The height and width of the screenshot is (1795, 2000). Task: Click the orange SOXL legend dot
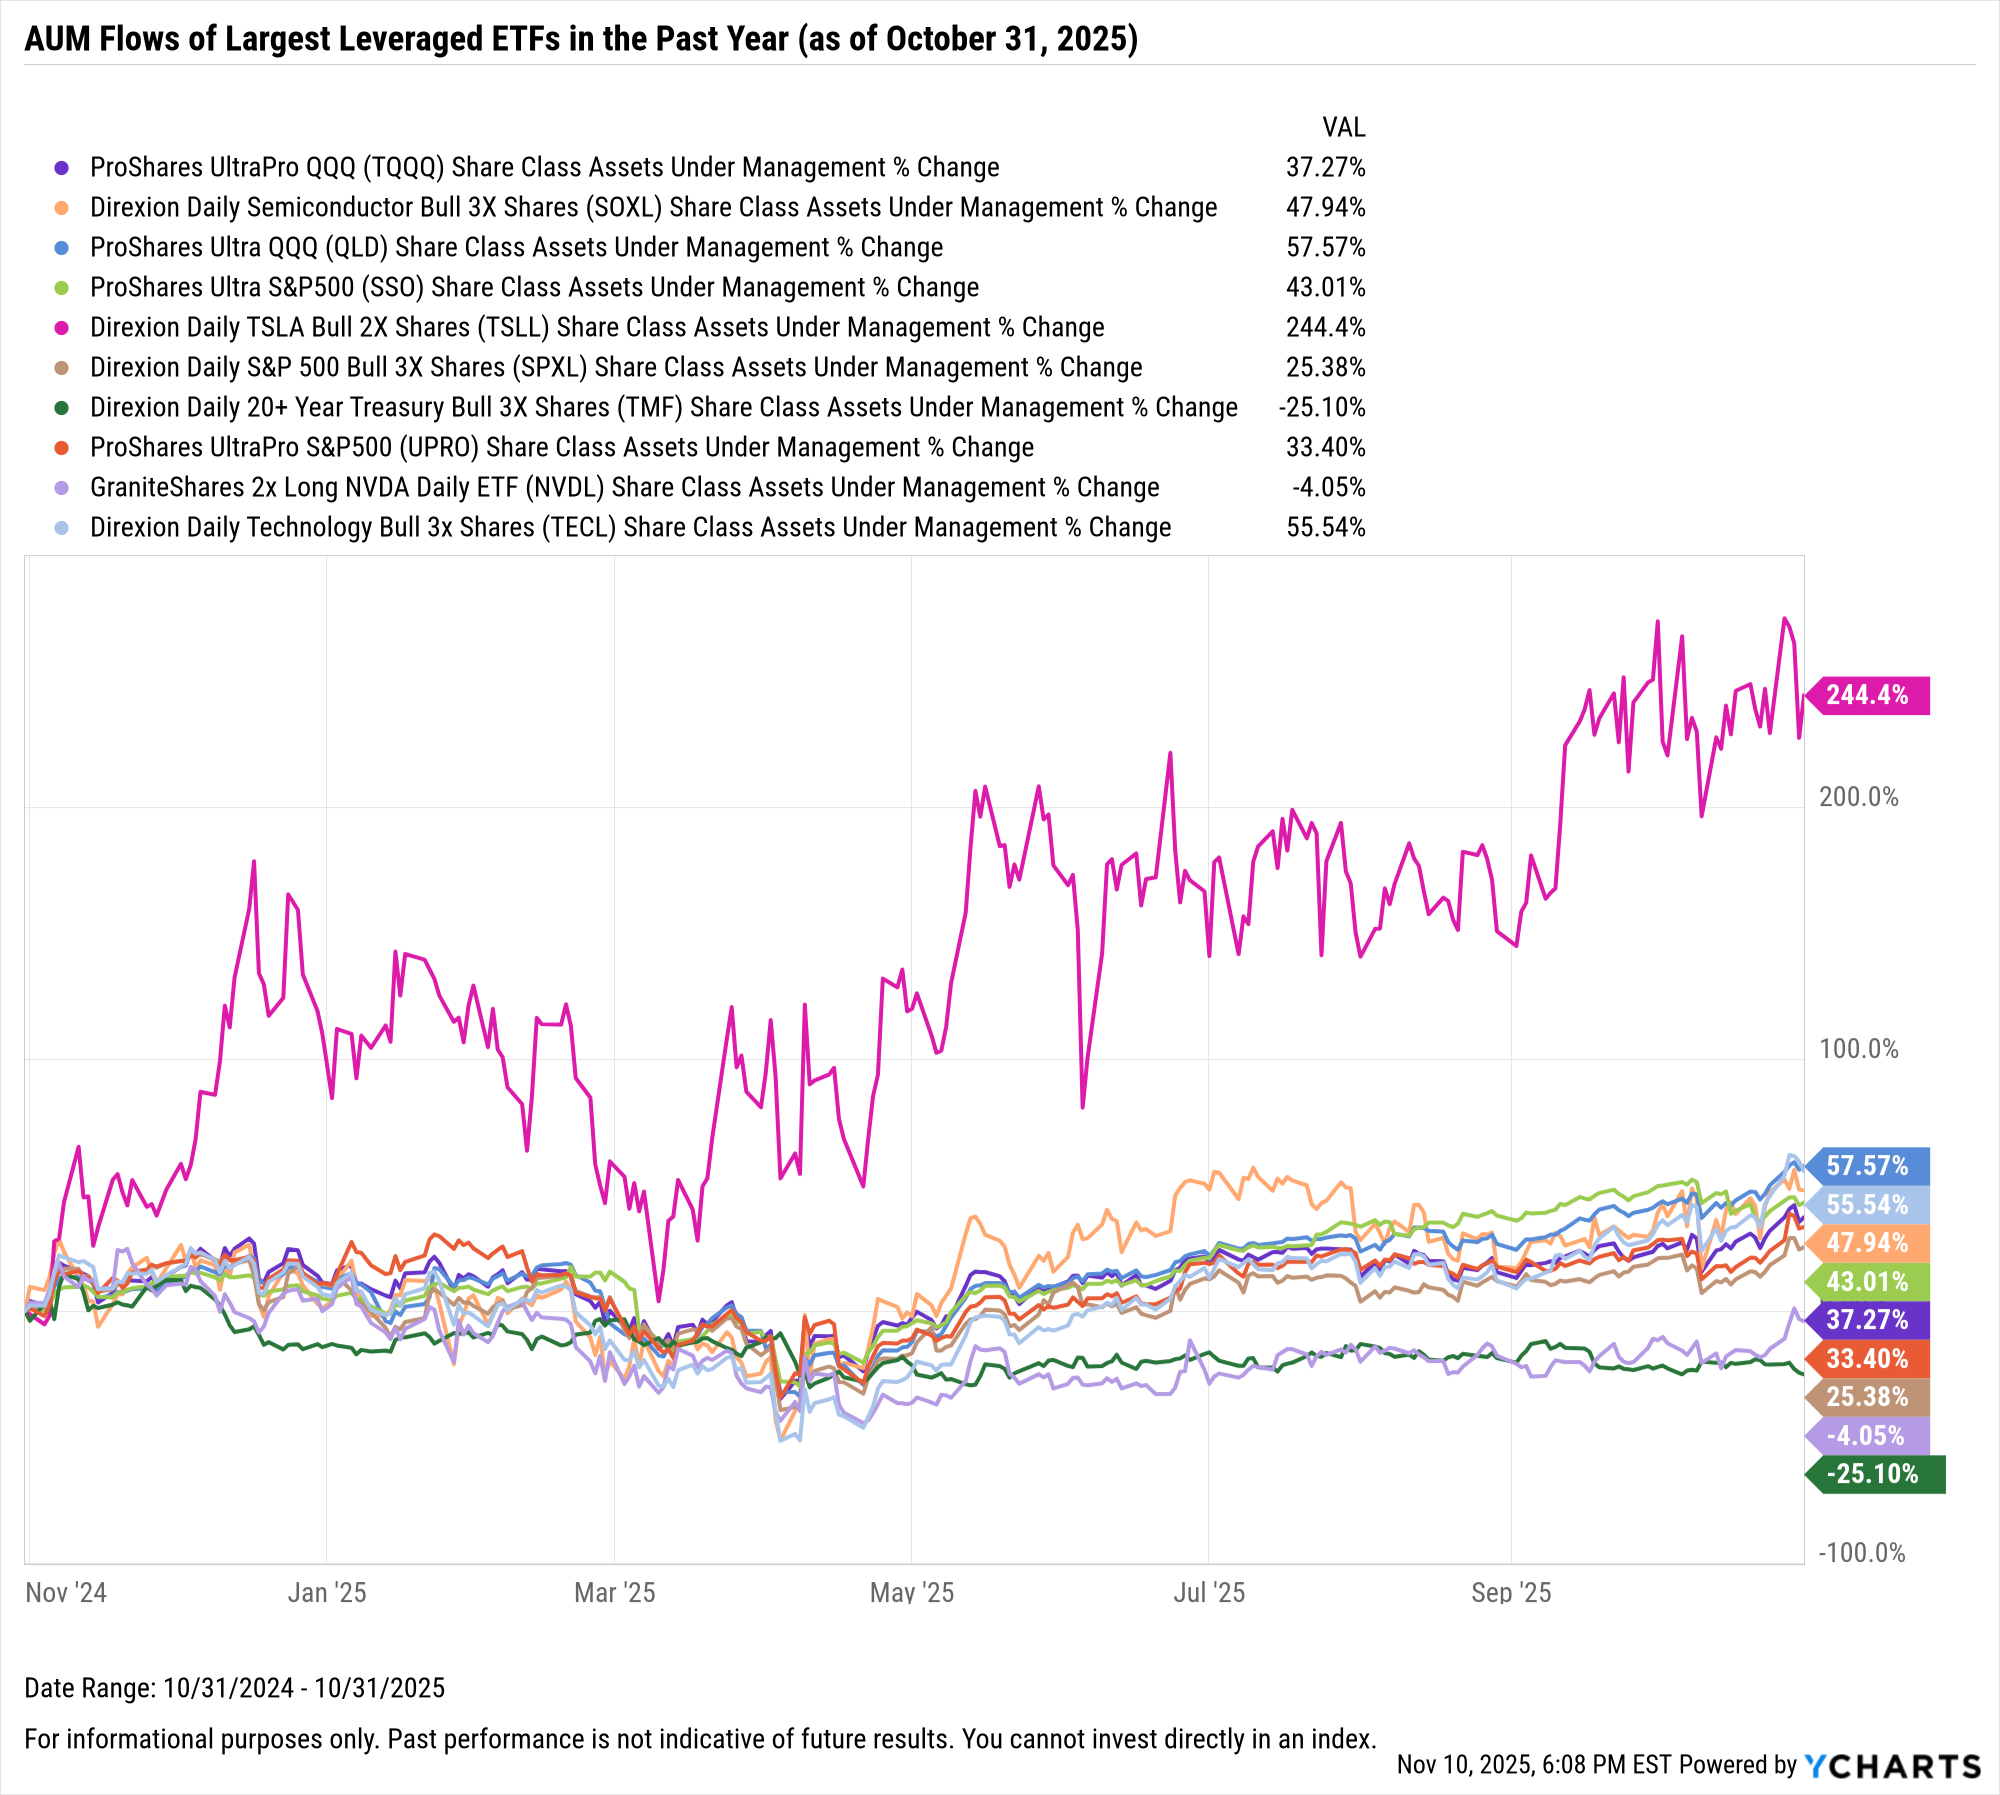point(62,208)
